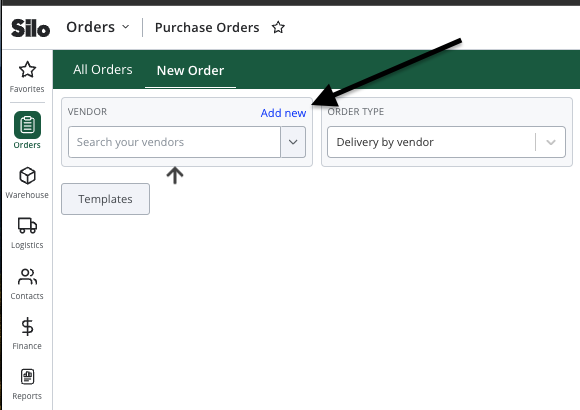Viewport: 580px width, 410px height.
Task: Click the Orders header label
Action: click(x=91, y=27)
